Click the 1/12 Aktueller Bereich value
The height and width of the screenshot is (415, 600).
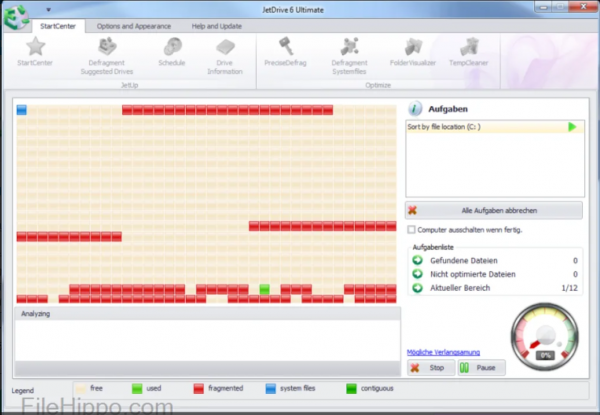[x=569, y=288]
